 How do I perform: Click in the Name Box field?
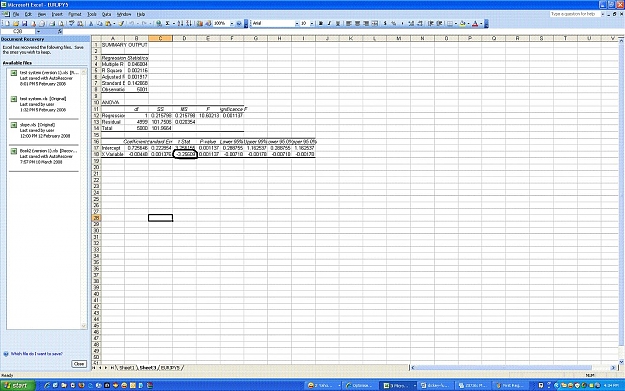[x=18, y=31]
